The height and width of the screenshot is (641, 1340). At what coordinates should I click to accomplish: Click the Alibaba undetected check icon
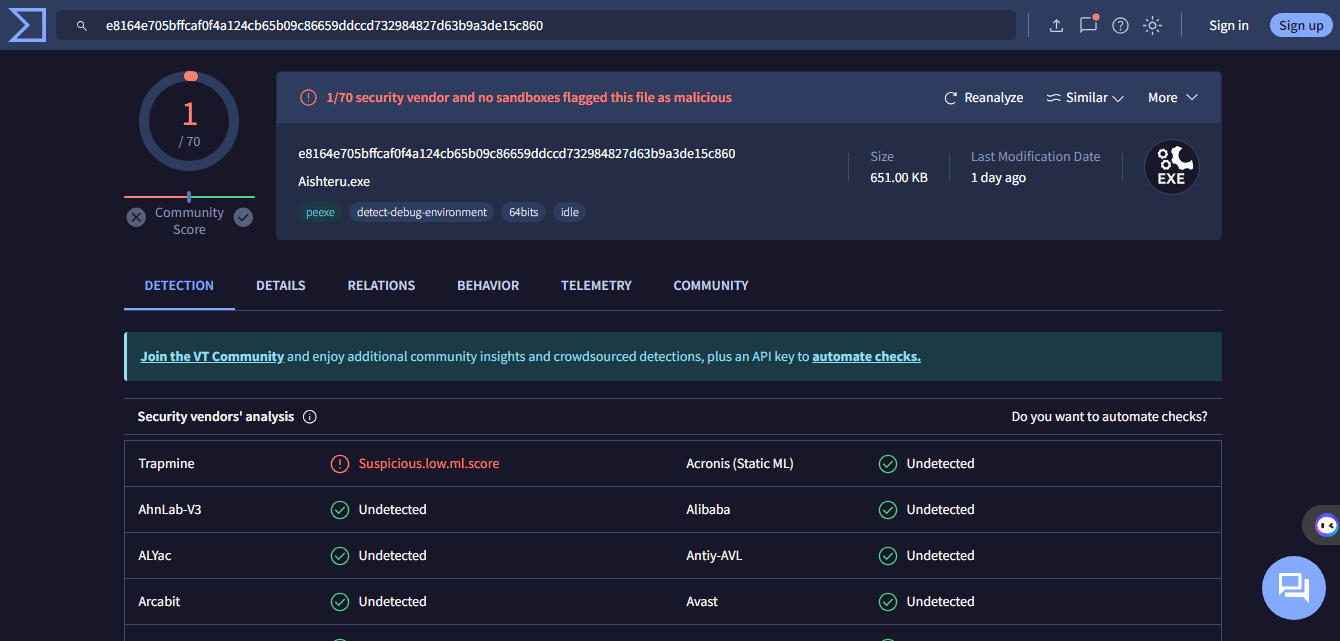tap(888, 510)
